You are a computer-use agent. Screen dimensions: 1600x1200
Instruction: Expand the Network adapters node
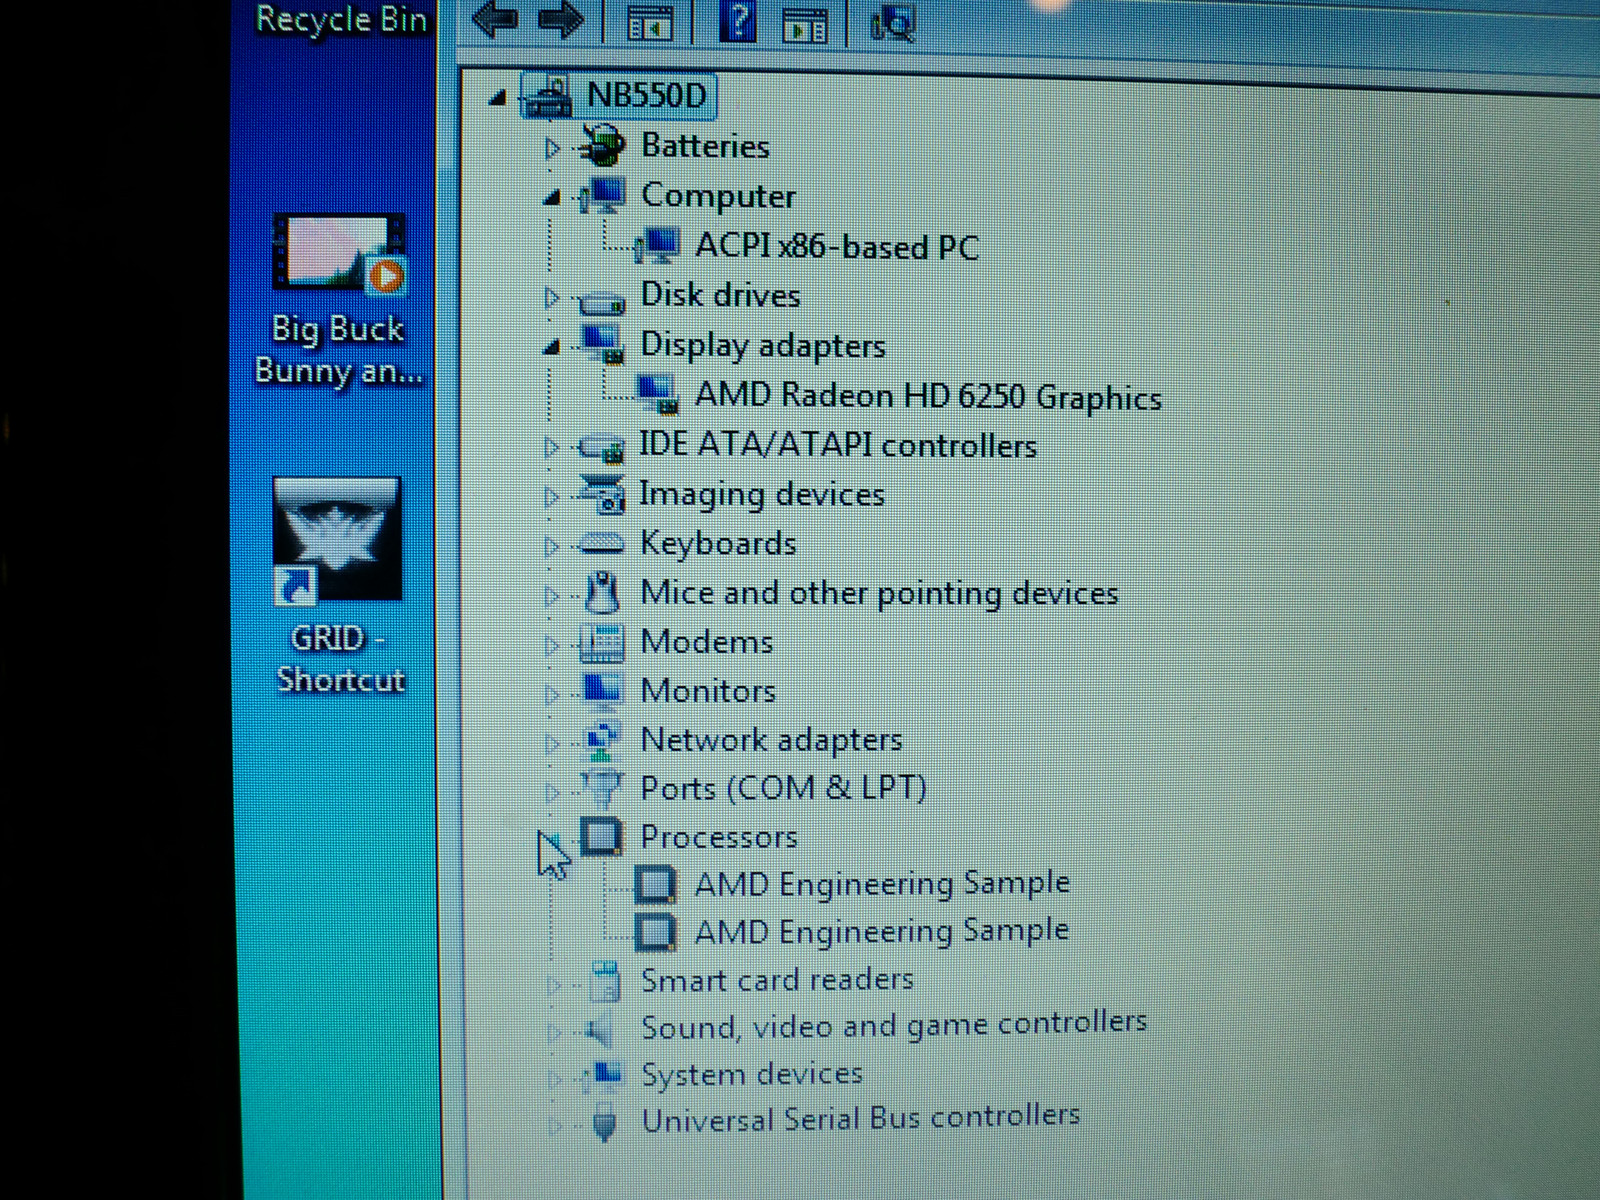(551, 743)
